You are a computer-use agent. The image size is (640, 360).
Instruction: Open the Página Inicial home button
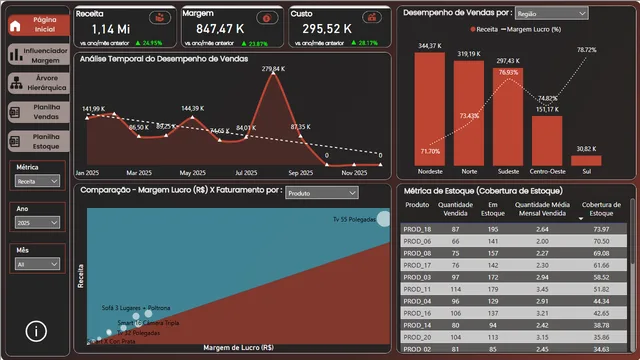click(x=39, y=25)
